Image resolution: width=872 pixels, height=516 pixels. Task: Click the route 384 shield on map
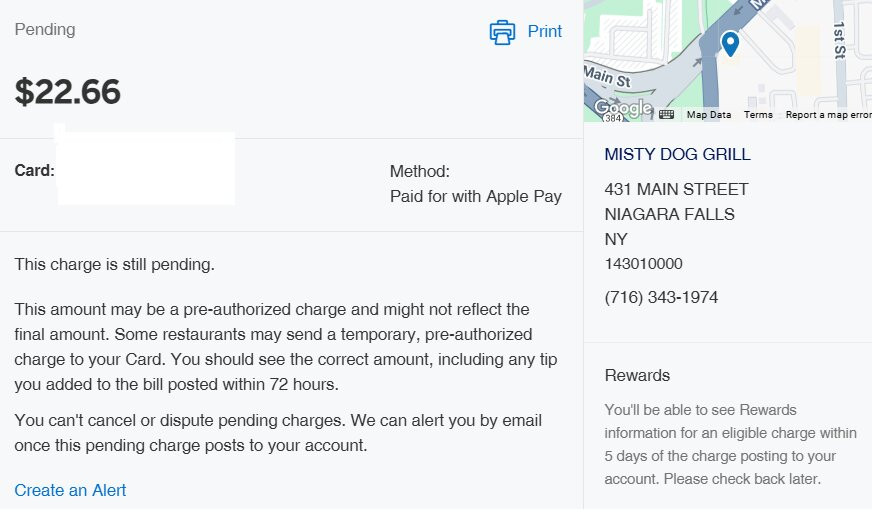pyautogui.click(x=613, y=119)
